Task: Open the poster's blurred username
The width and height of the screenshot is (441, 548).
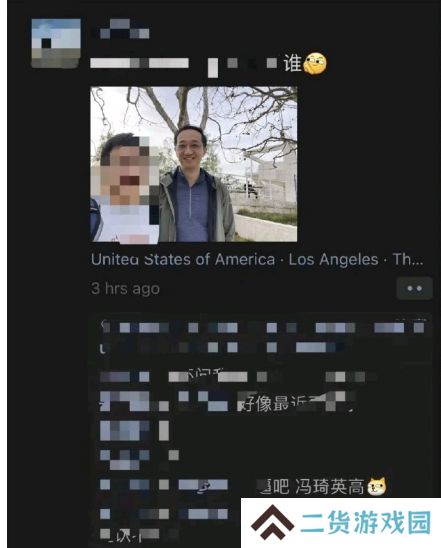Action: (x=121, y=29)
